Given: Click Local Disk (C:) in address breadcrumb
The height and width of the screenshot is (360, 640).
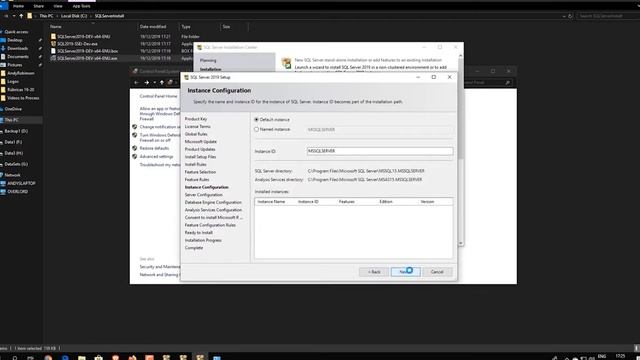Looking at the screenshot, I should (x=74, y=16).
